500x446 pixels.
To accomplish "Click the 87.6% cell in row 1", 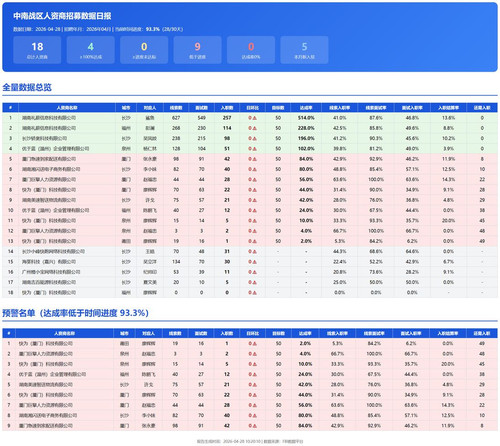I will pyautogui.click(x=376, y=118).
